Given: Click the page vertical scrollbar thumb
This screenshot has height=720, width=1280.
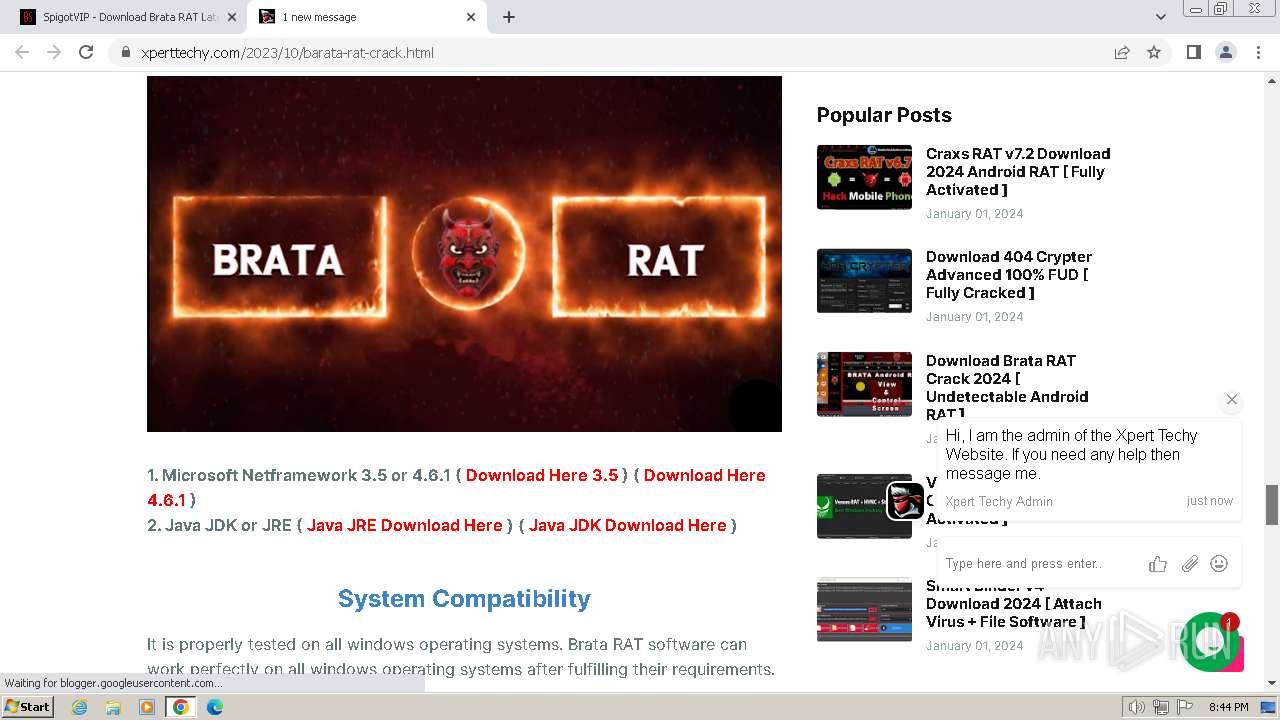Looking at the screenshot, I should click(x=1272, y=505).
